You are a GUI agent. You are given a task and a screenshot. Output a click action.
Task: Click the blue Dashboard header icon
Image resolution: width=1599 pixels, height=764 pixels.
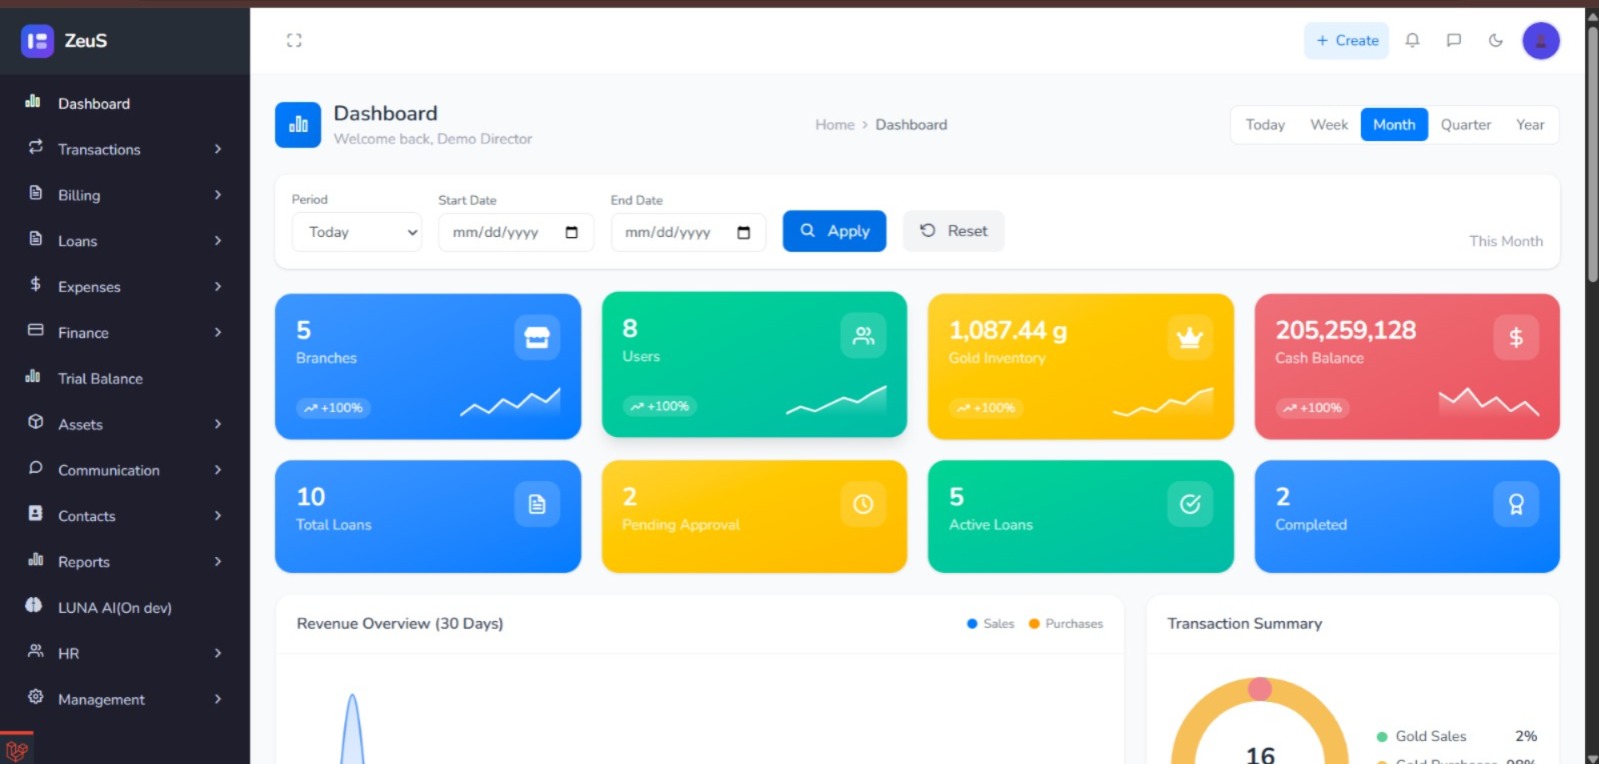click(298, 125)
